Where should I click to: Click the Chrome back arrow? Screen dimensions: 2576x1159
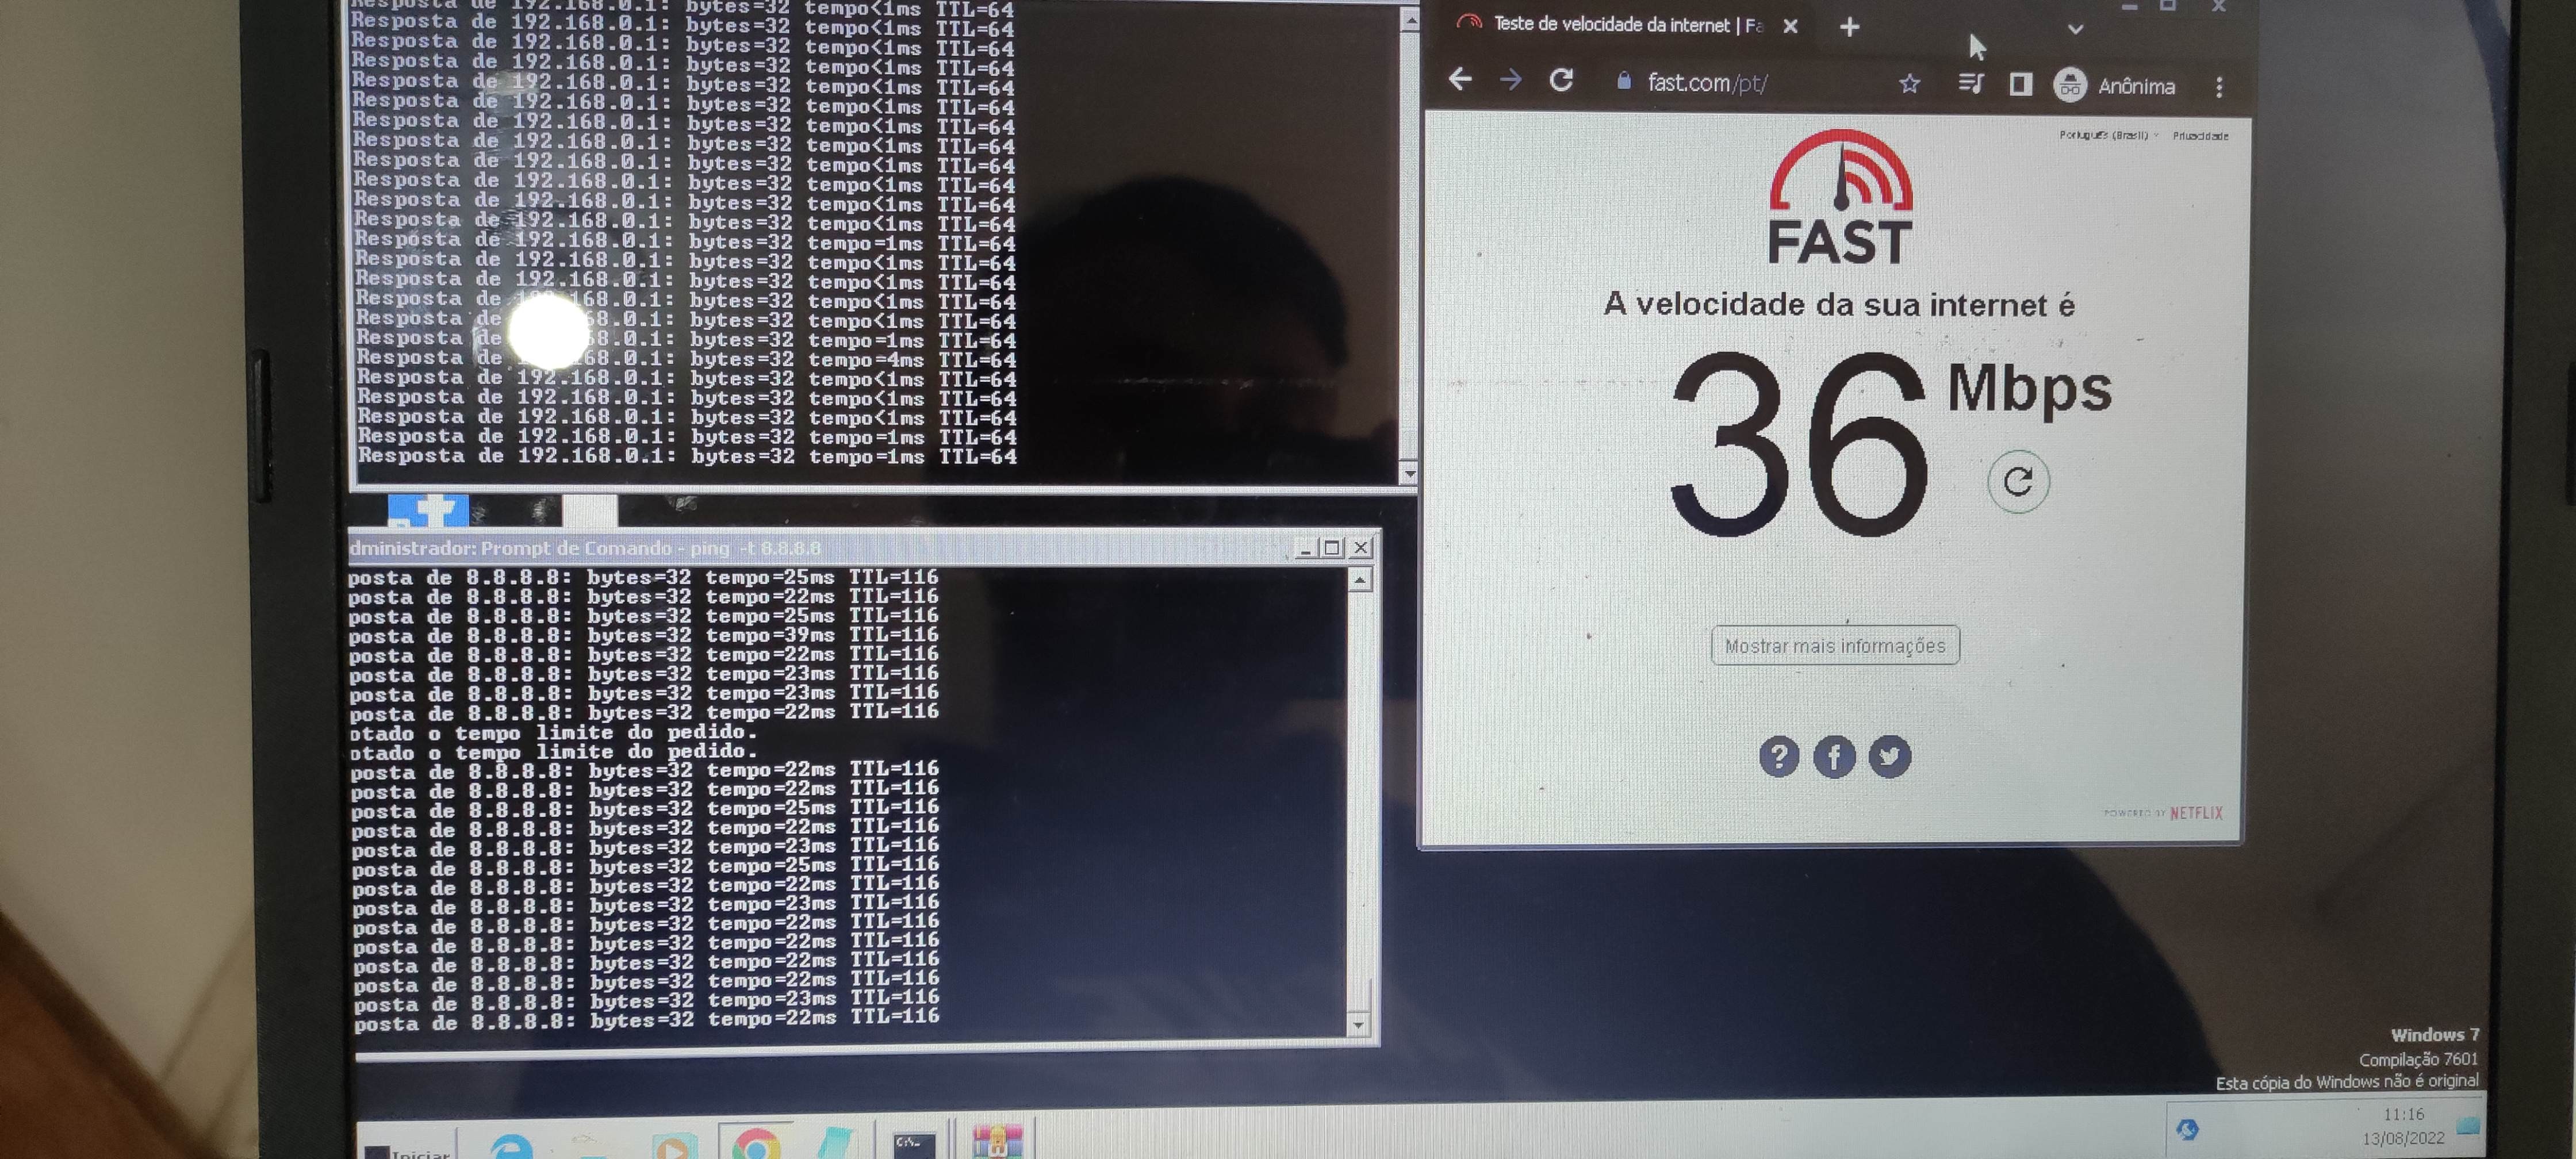[x=1460, y=80]
